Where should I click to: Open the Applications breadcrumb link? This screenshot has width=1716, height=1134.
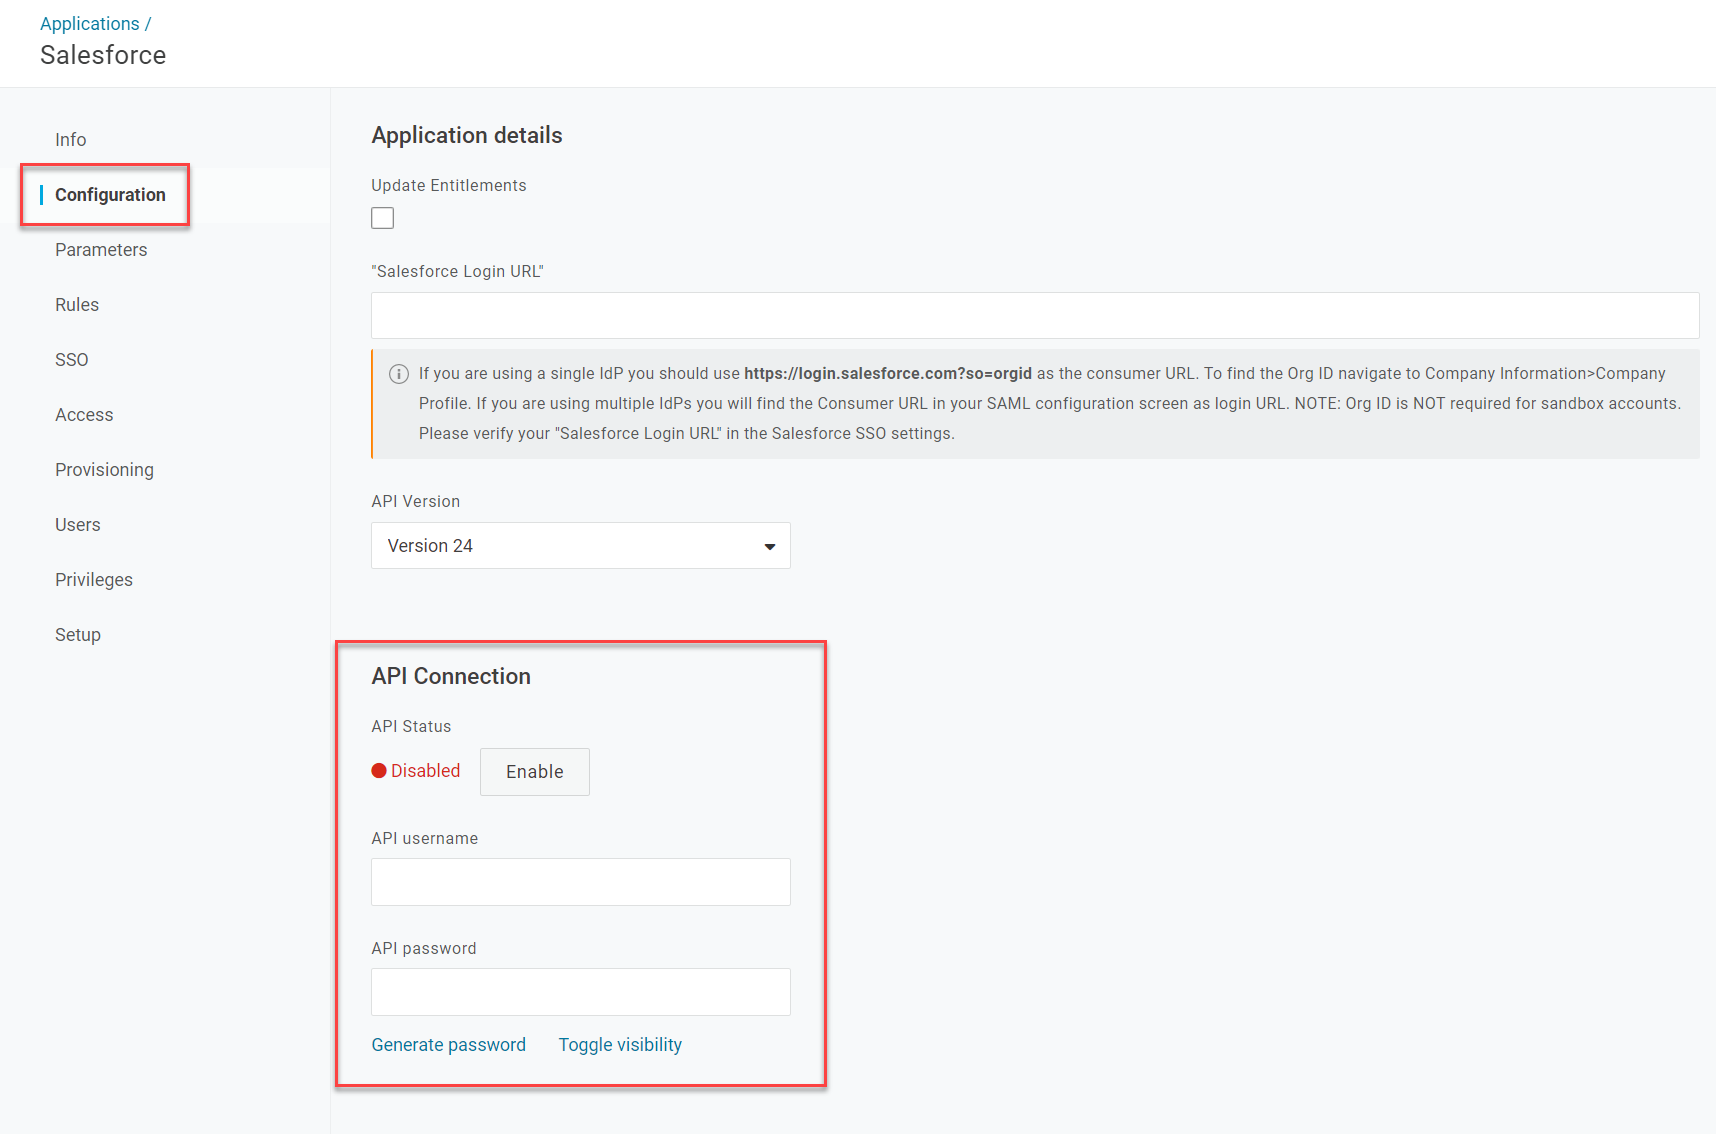(89, 23)
